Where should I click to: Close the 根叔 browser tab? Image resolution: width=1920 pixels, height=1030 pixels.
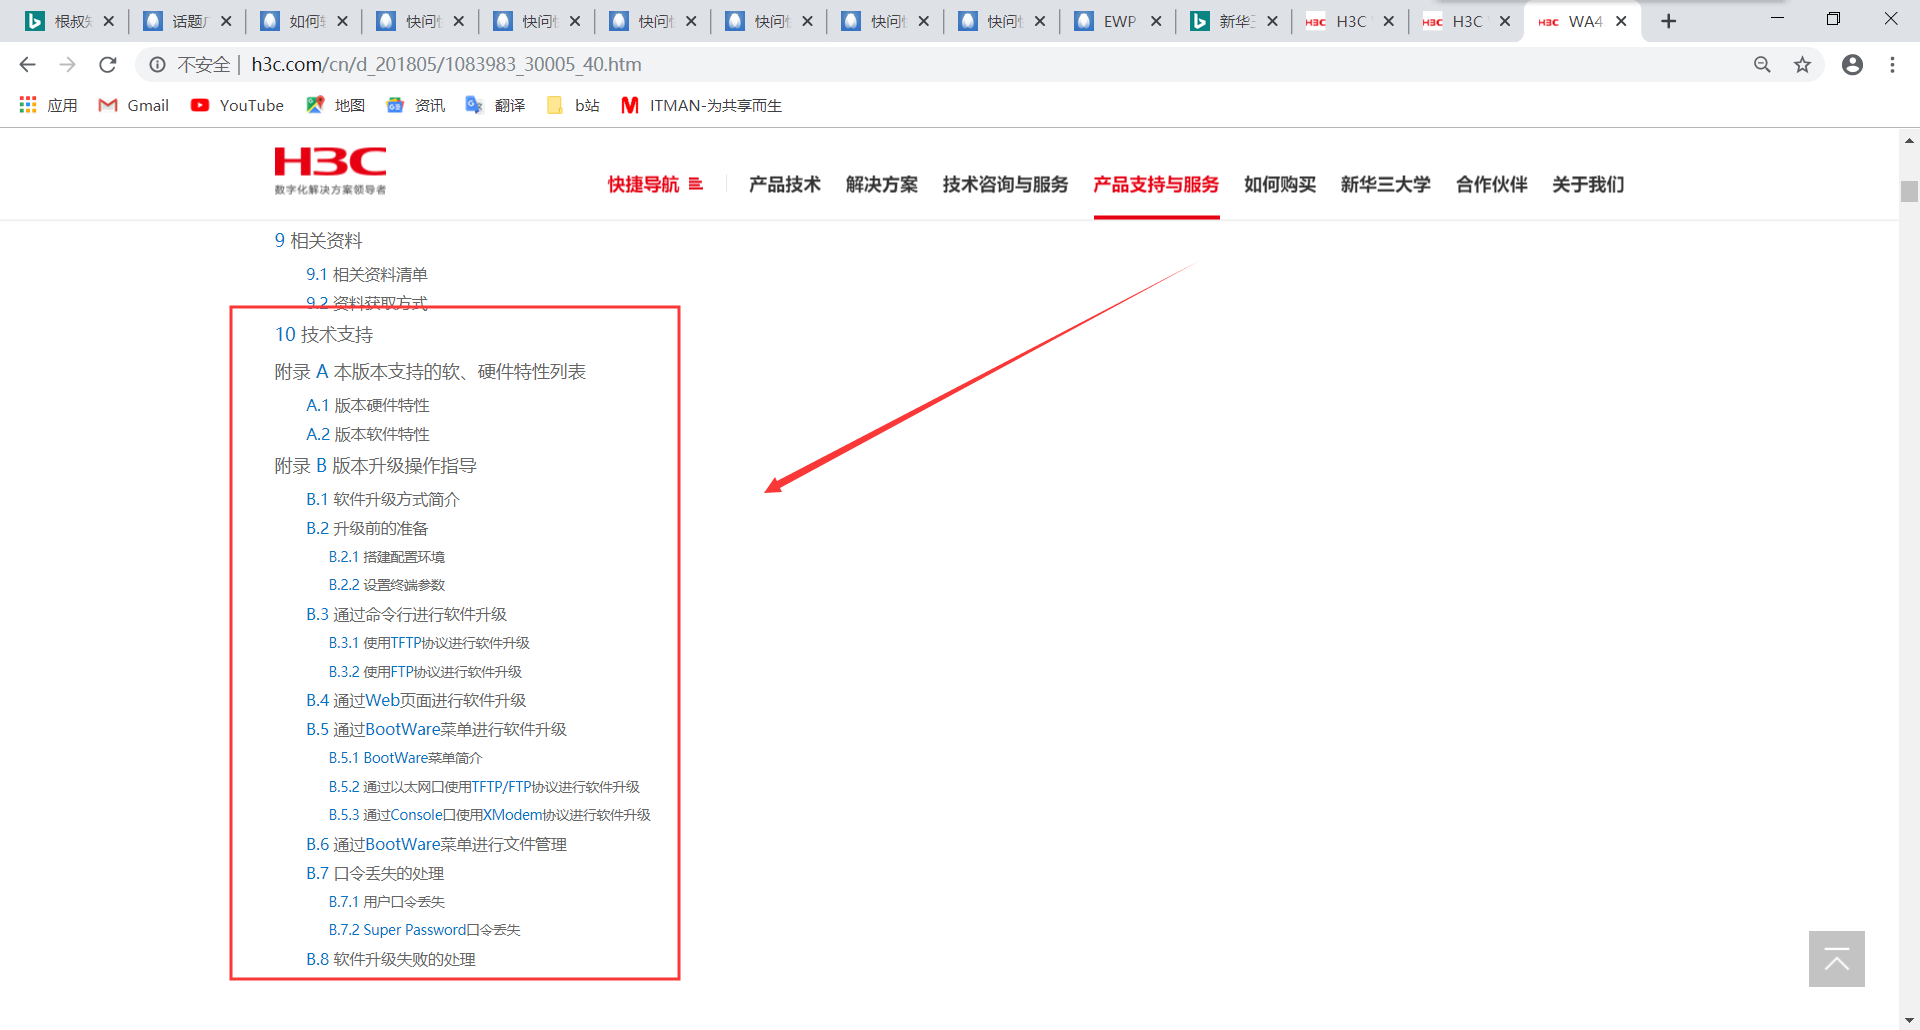pyautogui.click(x=109, y=21)
